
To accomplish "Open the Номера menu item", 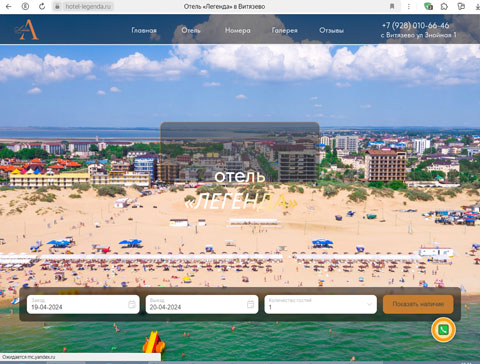I will [x=237, y=30].
